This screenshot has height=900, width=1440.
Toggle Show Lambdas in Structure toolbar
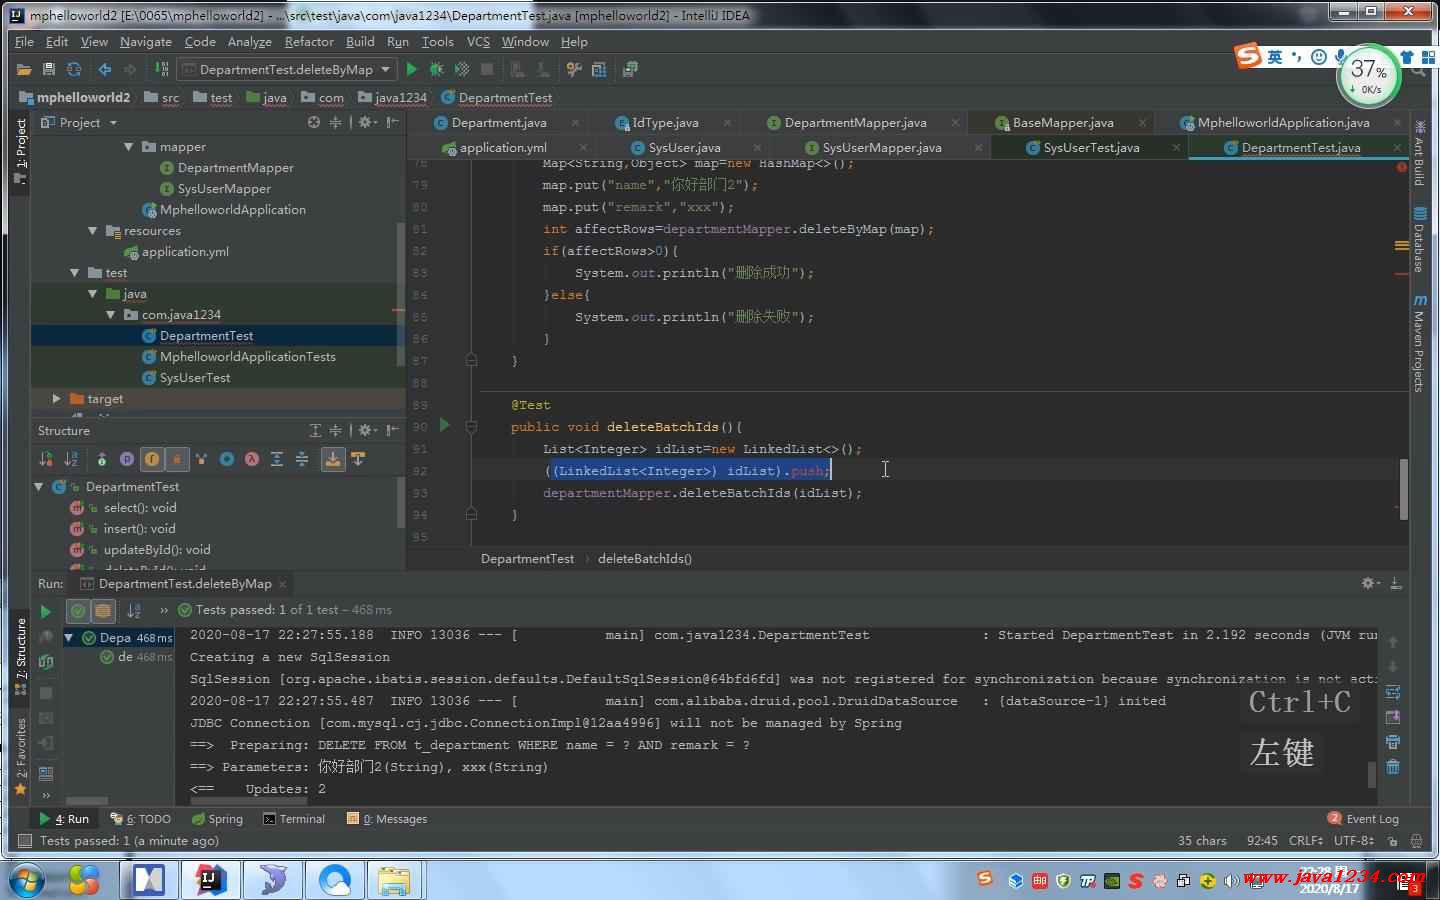pos(252,459)
